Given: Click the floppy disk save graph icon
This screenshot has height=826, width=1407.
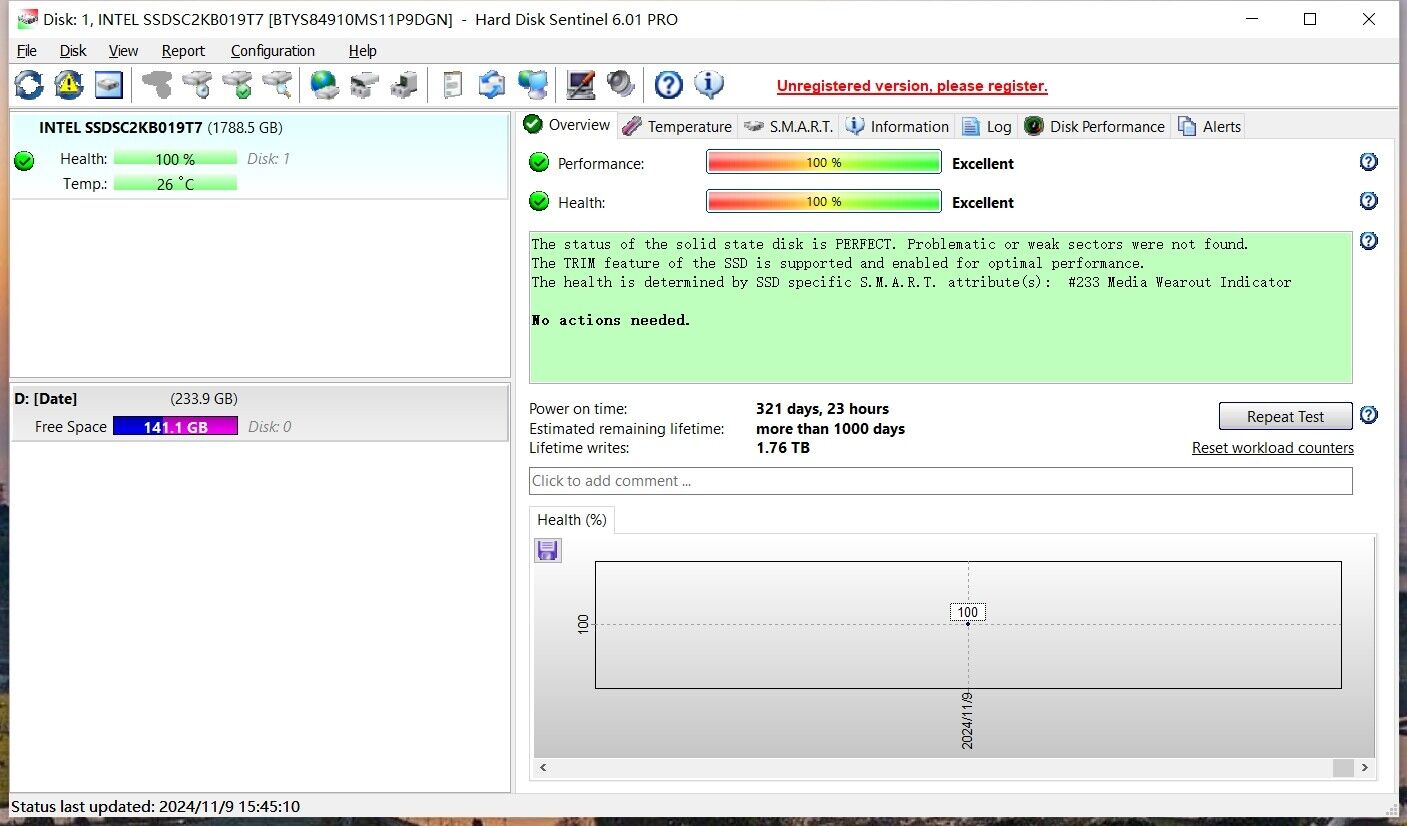Looking at the screenshot, I should (548, 550).
